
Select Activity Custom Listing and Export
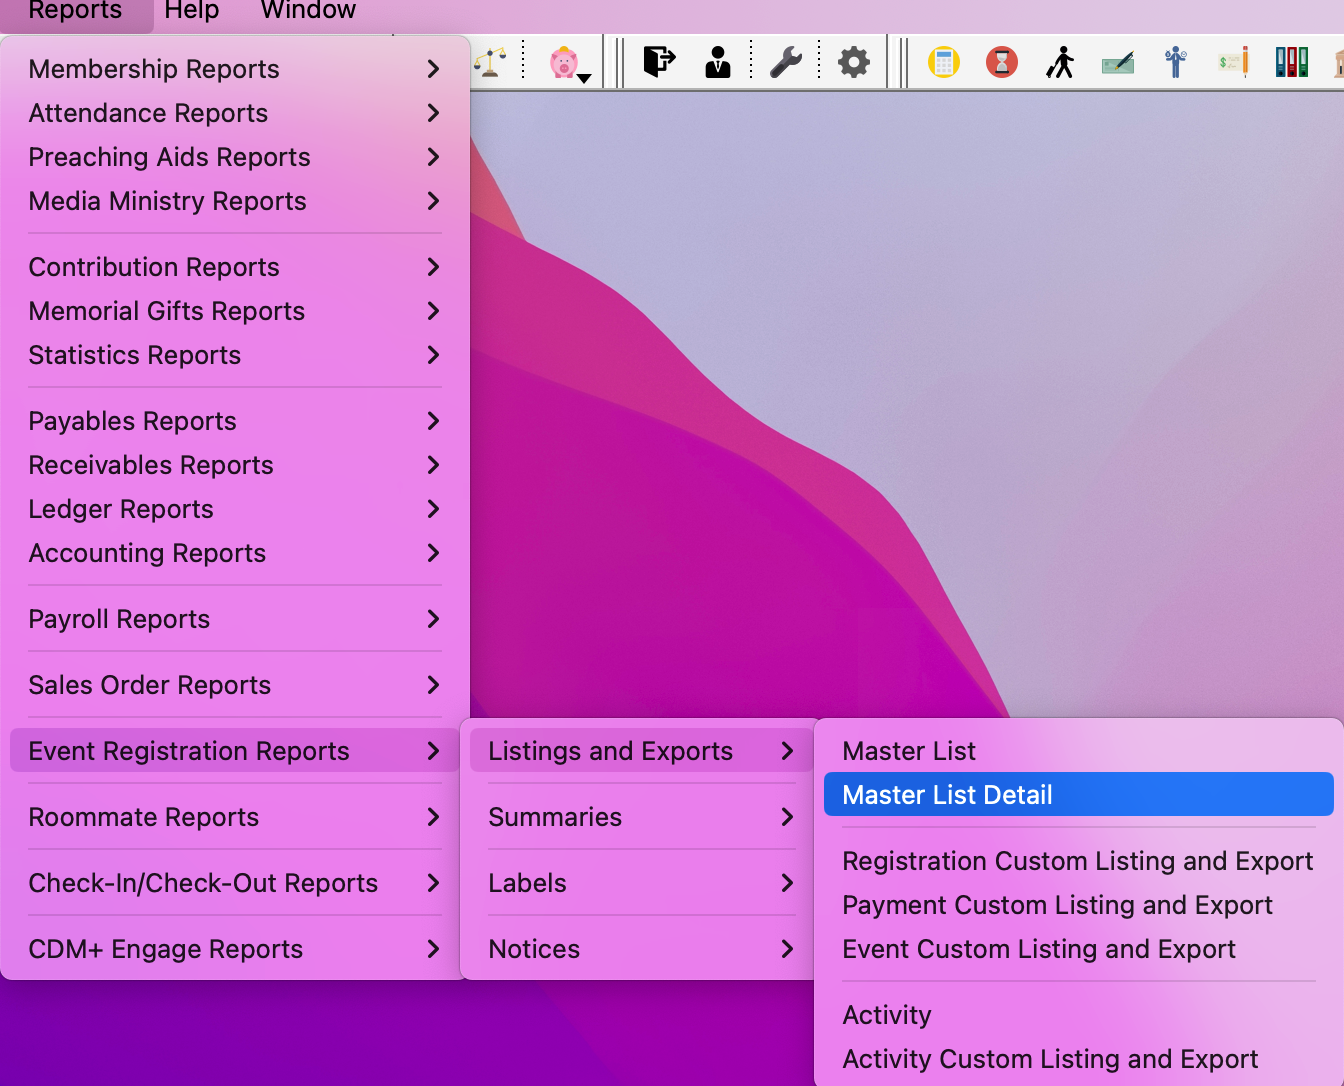point(1050,1059)
